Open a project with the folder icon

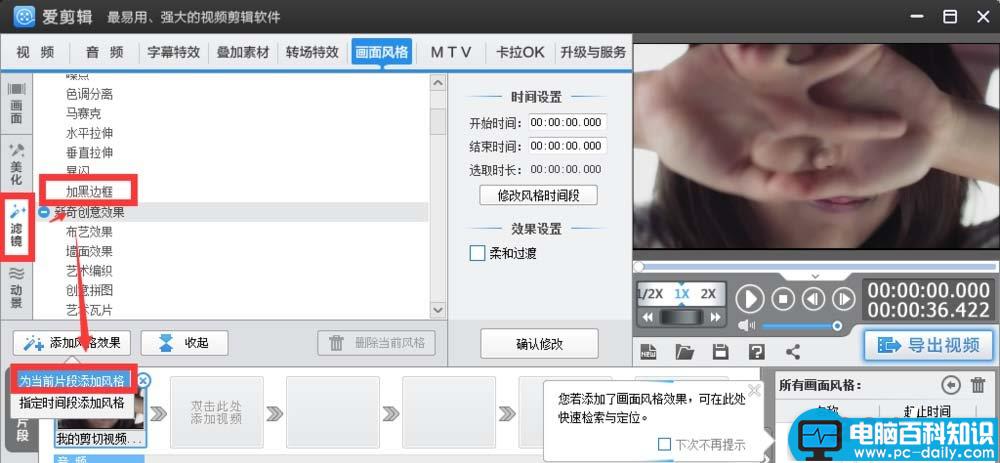tap(685, 351)
